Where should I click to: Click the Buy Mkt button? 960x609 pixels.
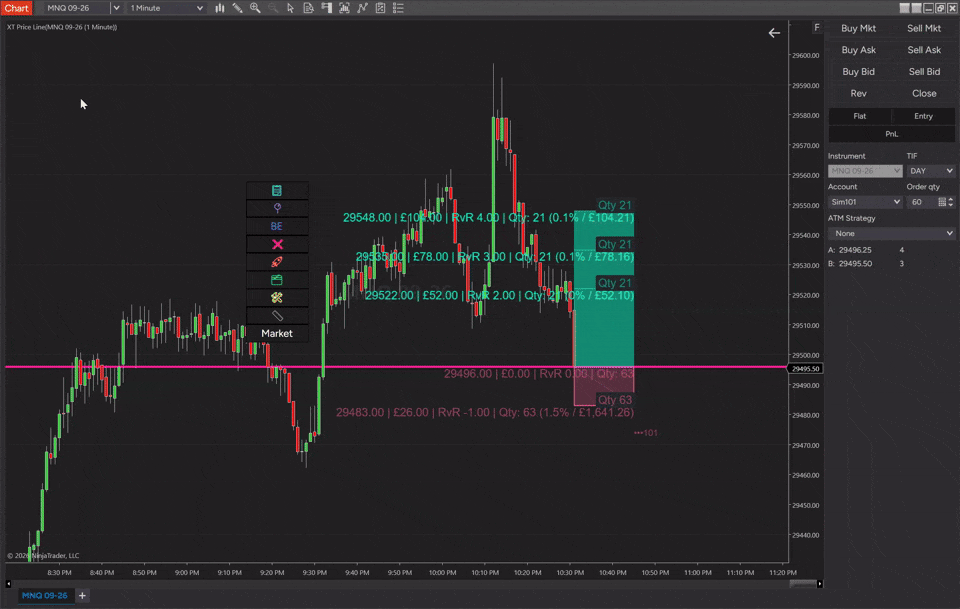click(x=858, y=28)
